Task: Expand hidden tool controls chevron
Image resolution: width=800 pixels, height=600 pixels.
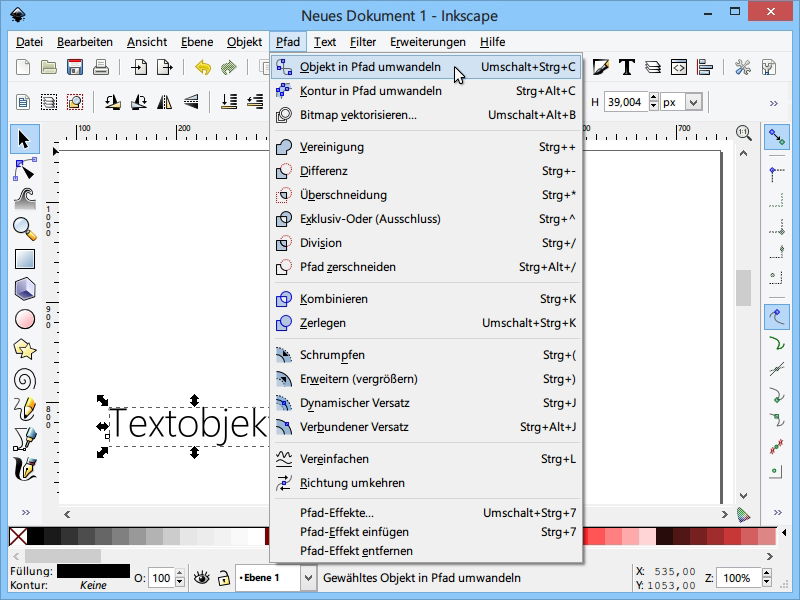Action: coord(774,104)
